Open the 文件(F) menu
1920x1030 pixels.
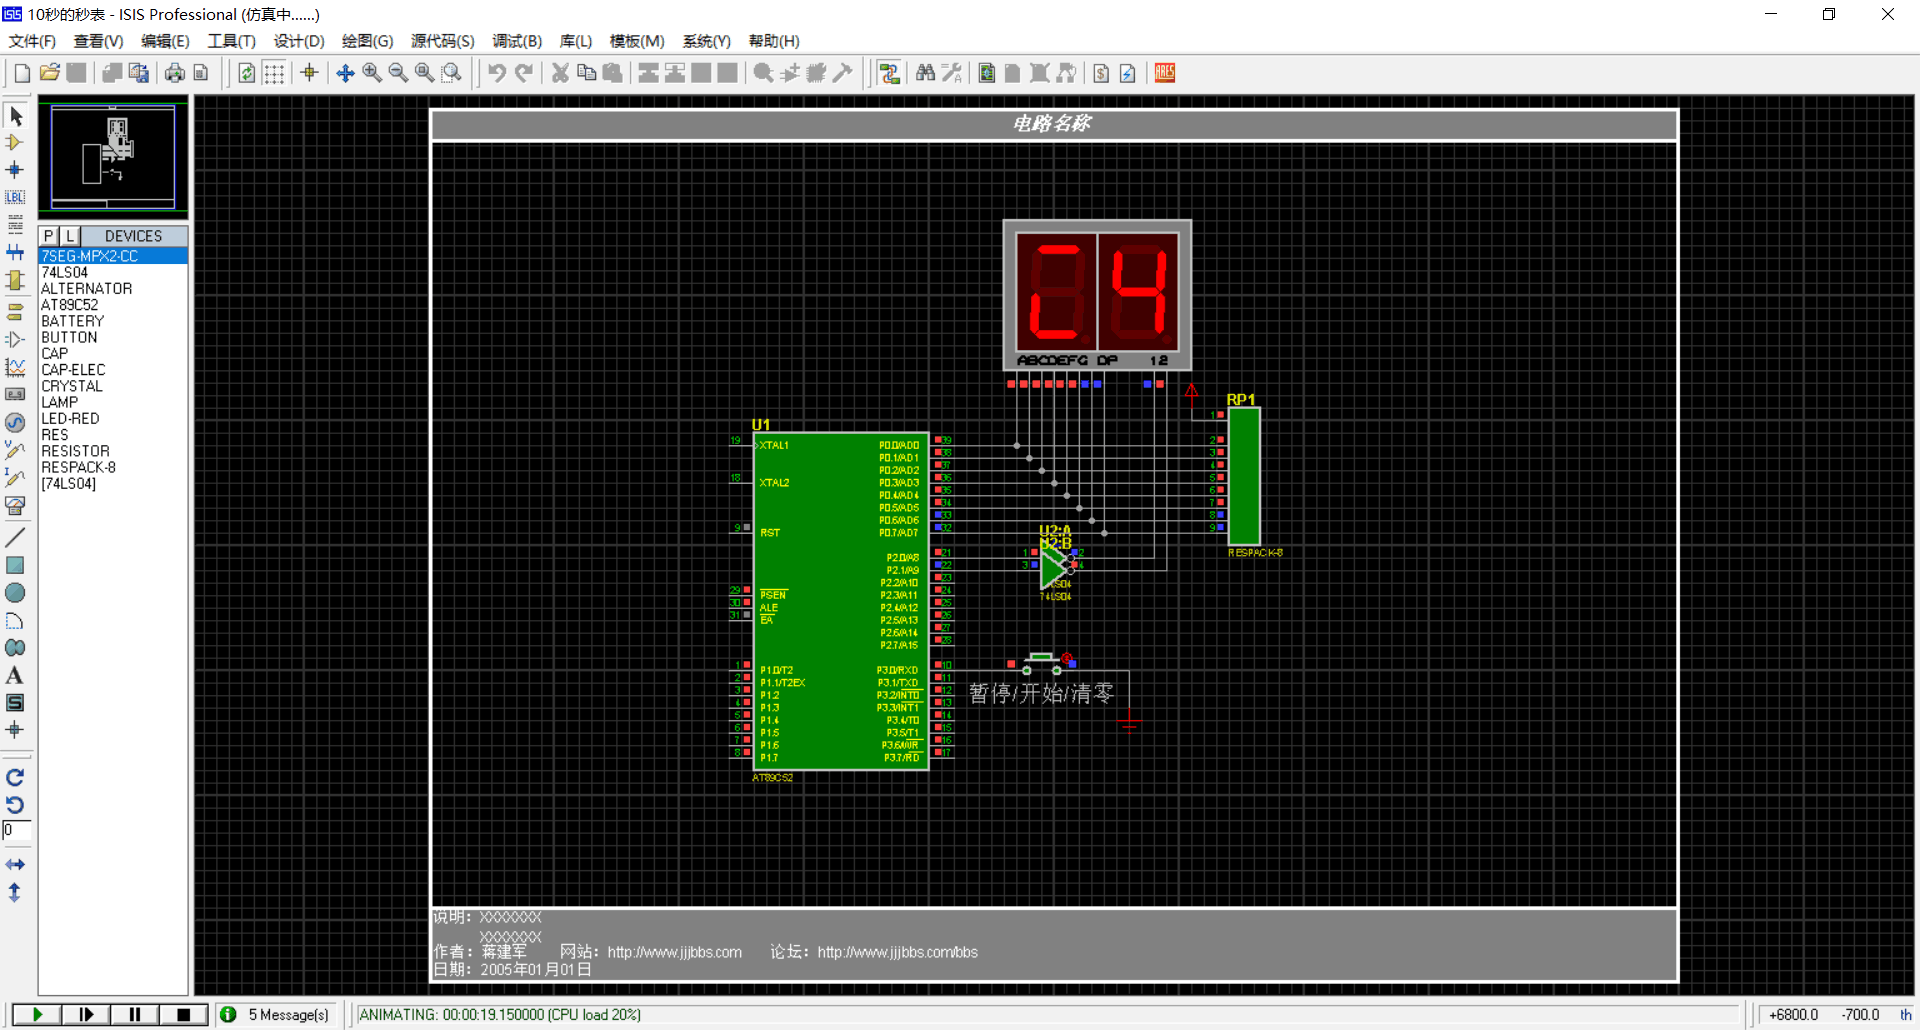coord(32,41)
